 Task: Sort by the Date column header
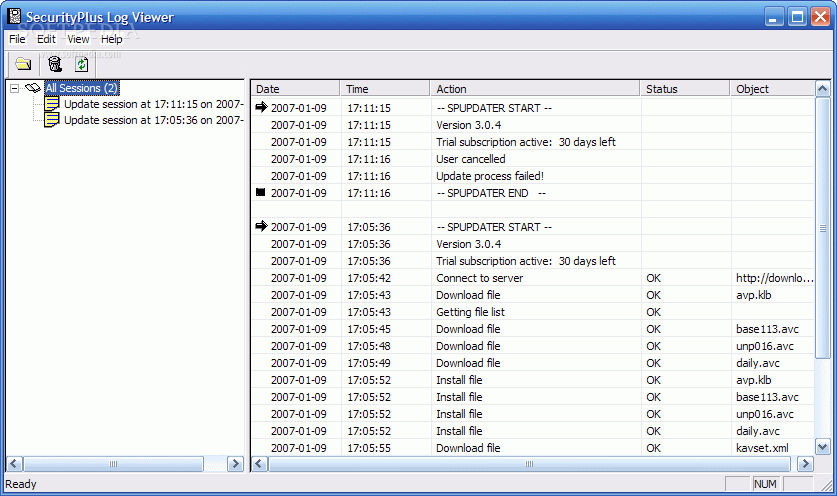pos(295,89)
